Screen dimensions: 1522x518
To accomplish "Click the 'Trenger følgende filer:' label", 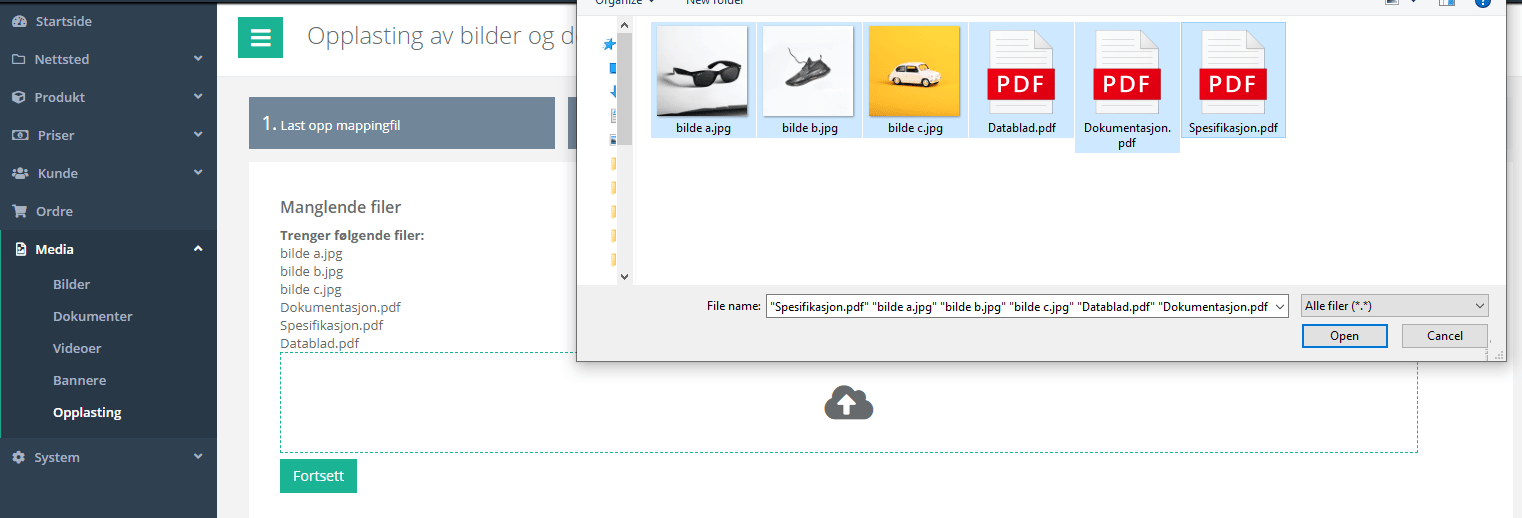I will point(352,236).
